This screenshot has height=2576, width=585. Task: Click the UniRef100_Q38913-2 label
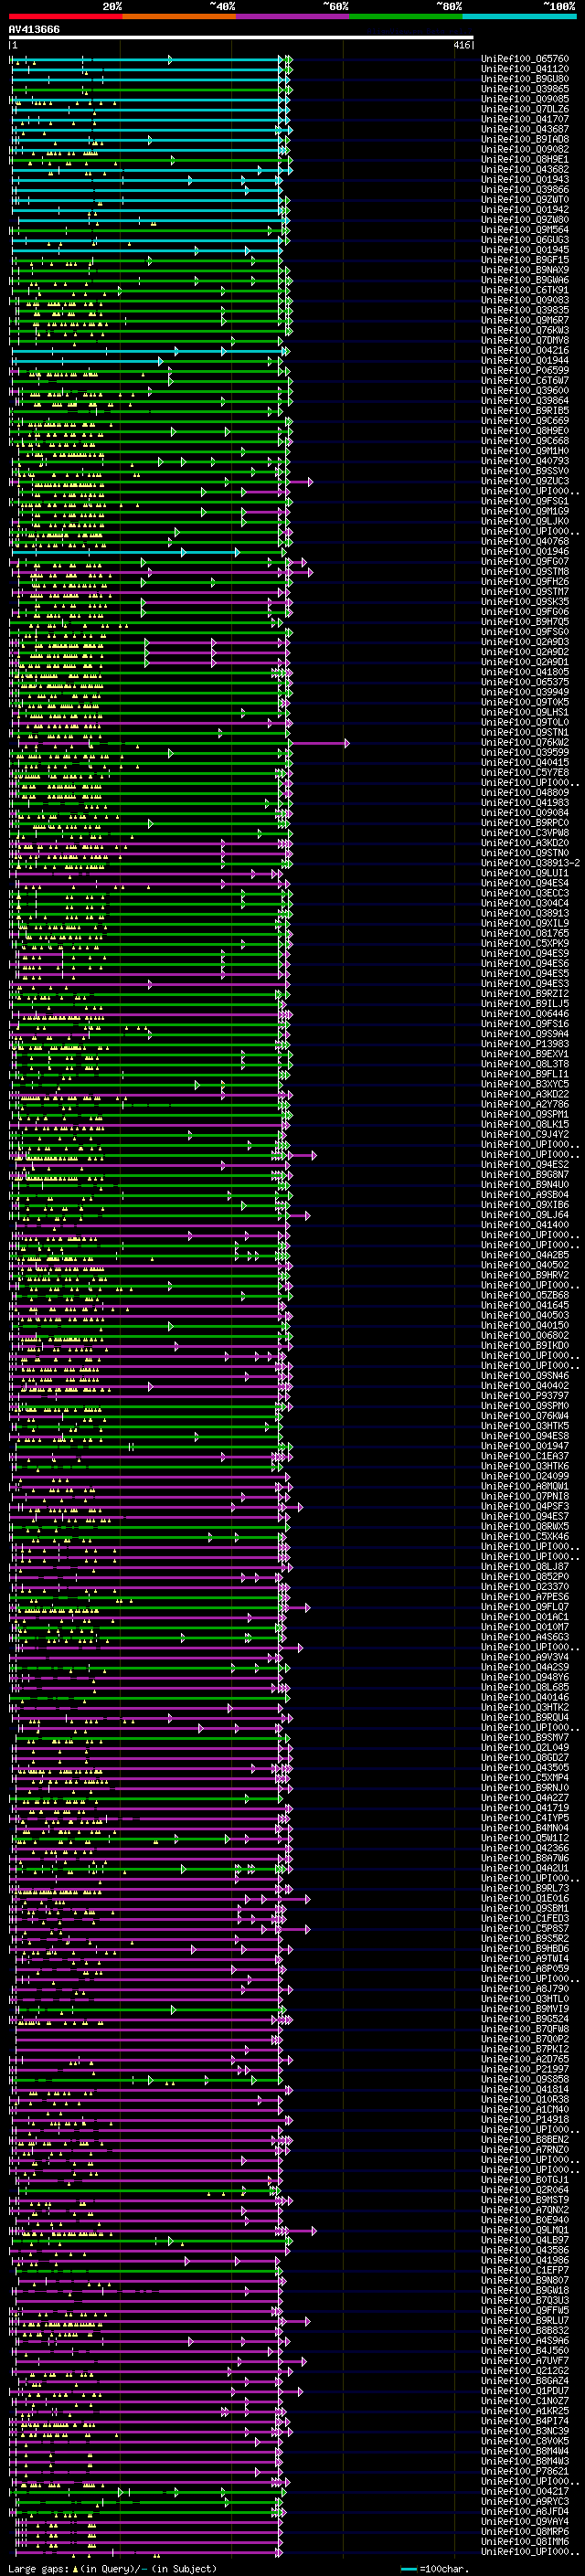[530, 863]
